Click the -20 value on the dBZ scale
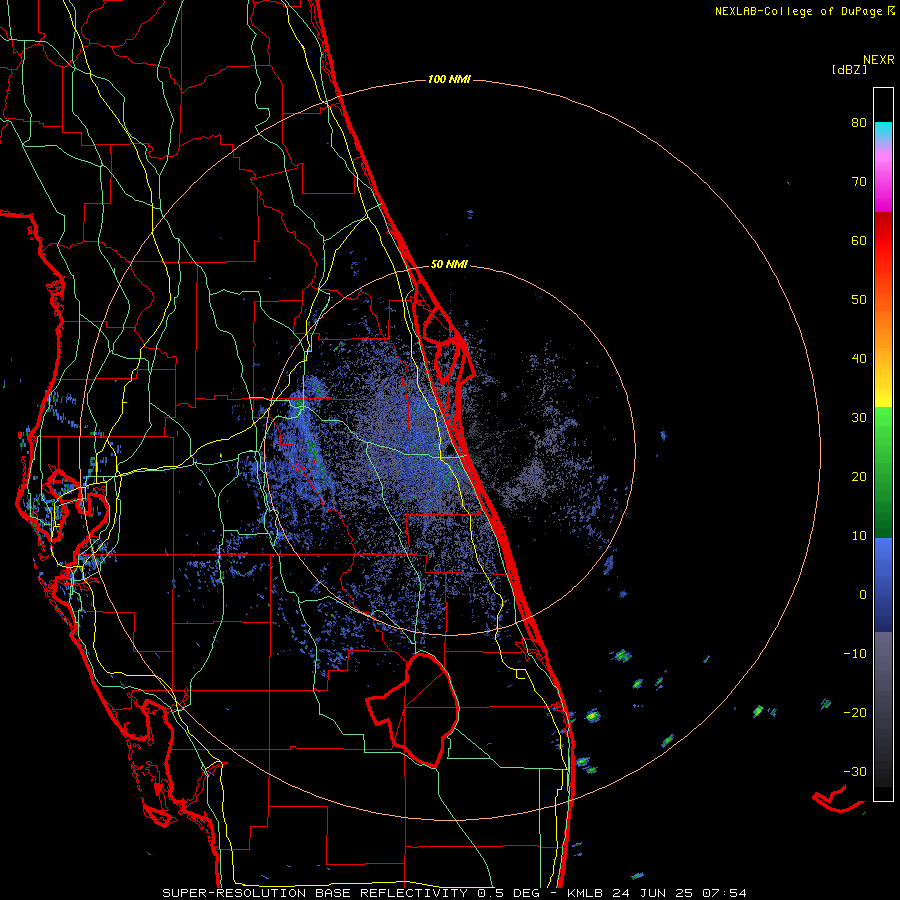Image resolution: width=900 pixels, height=900 pixels. point(855,713)
